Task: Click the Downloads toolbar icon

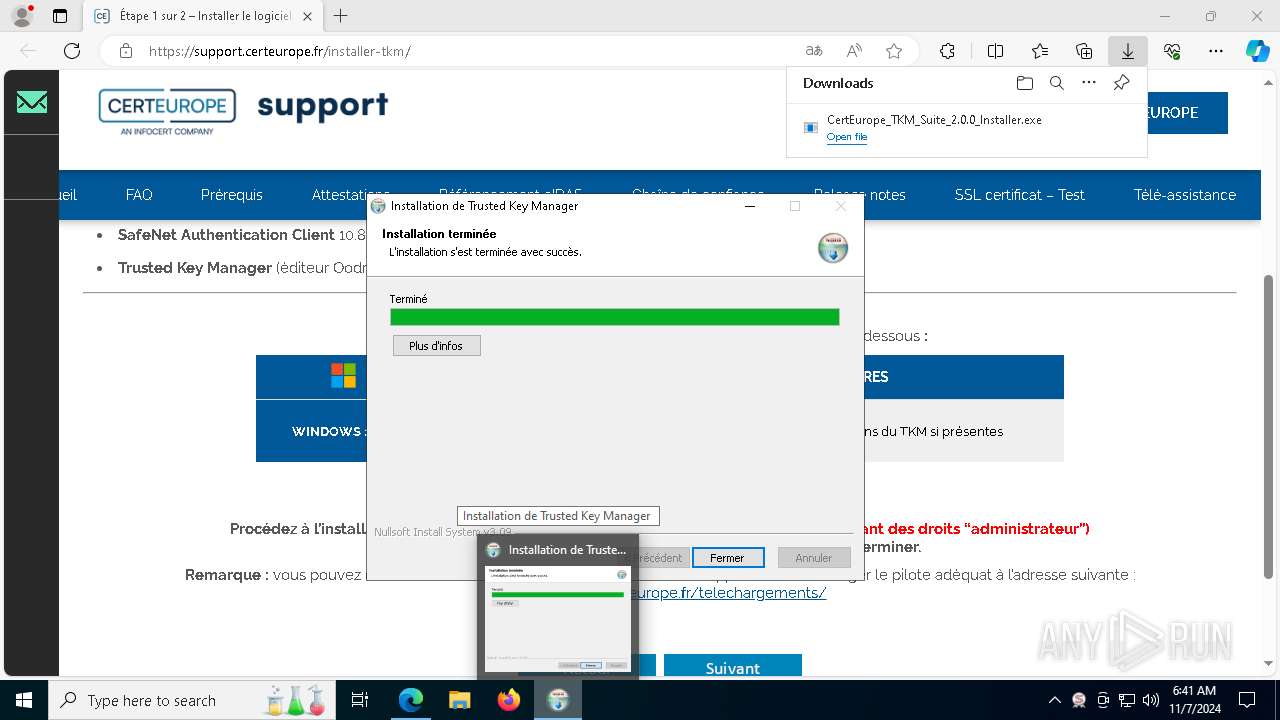Action: pyautogui.click(x=1128, y=51)
